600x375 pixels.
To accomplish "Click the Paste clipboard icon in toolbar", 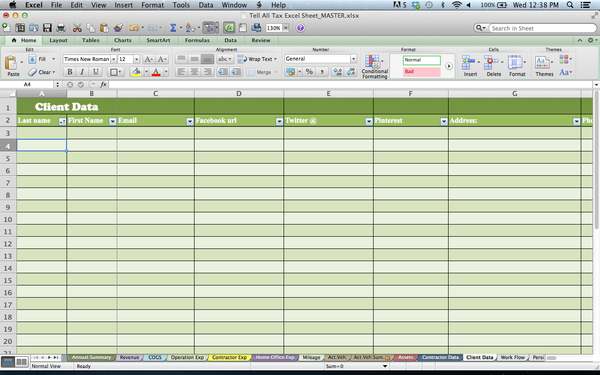I will pyautogui.click(x=104, y=28).
